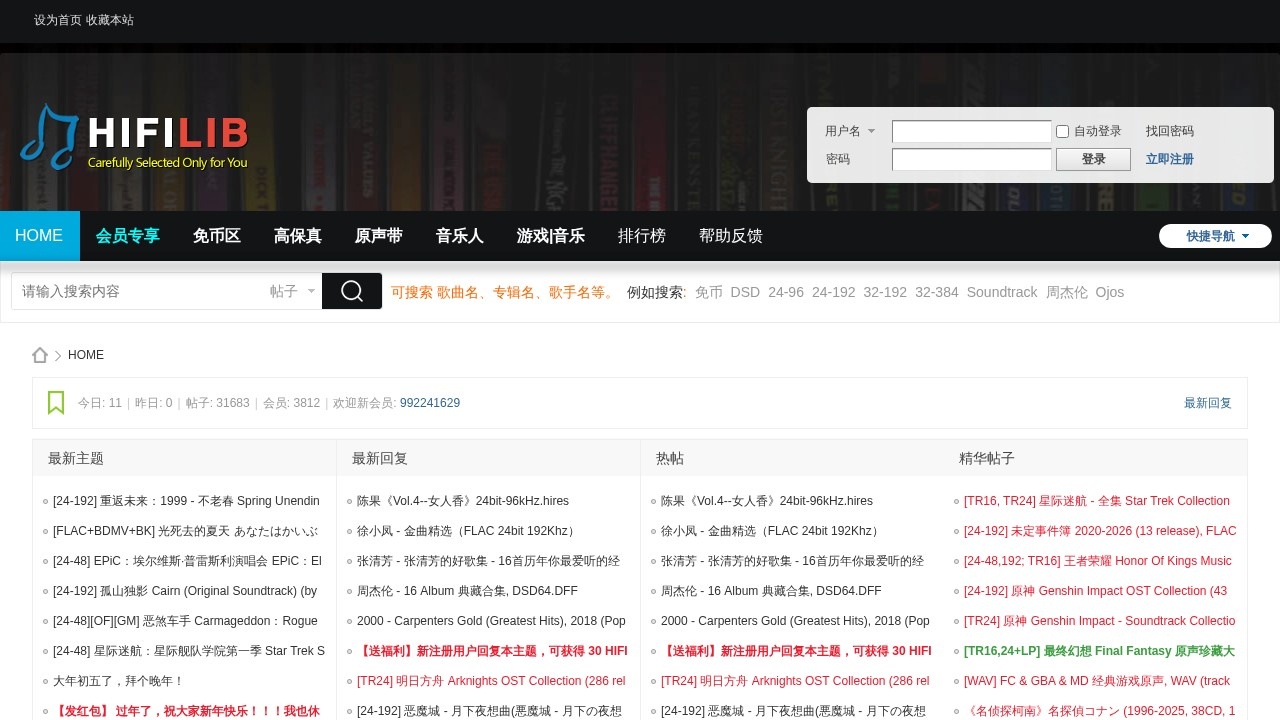1280x720 pixels.
Task: Open the 最新回复 link on the right
Action: [x=1207, y=403]
